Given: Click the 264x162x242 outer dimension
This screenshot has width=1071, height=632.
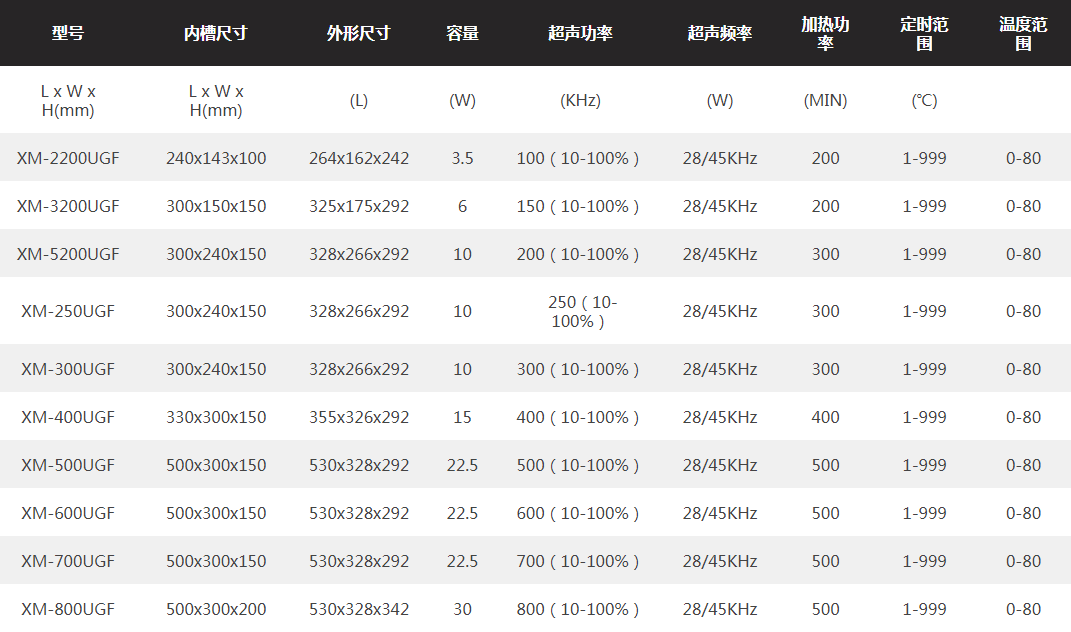Looking at the screenshot, I should (x=359, y=158).
